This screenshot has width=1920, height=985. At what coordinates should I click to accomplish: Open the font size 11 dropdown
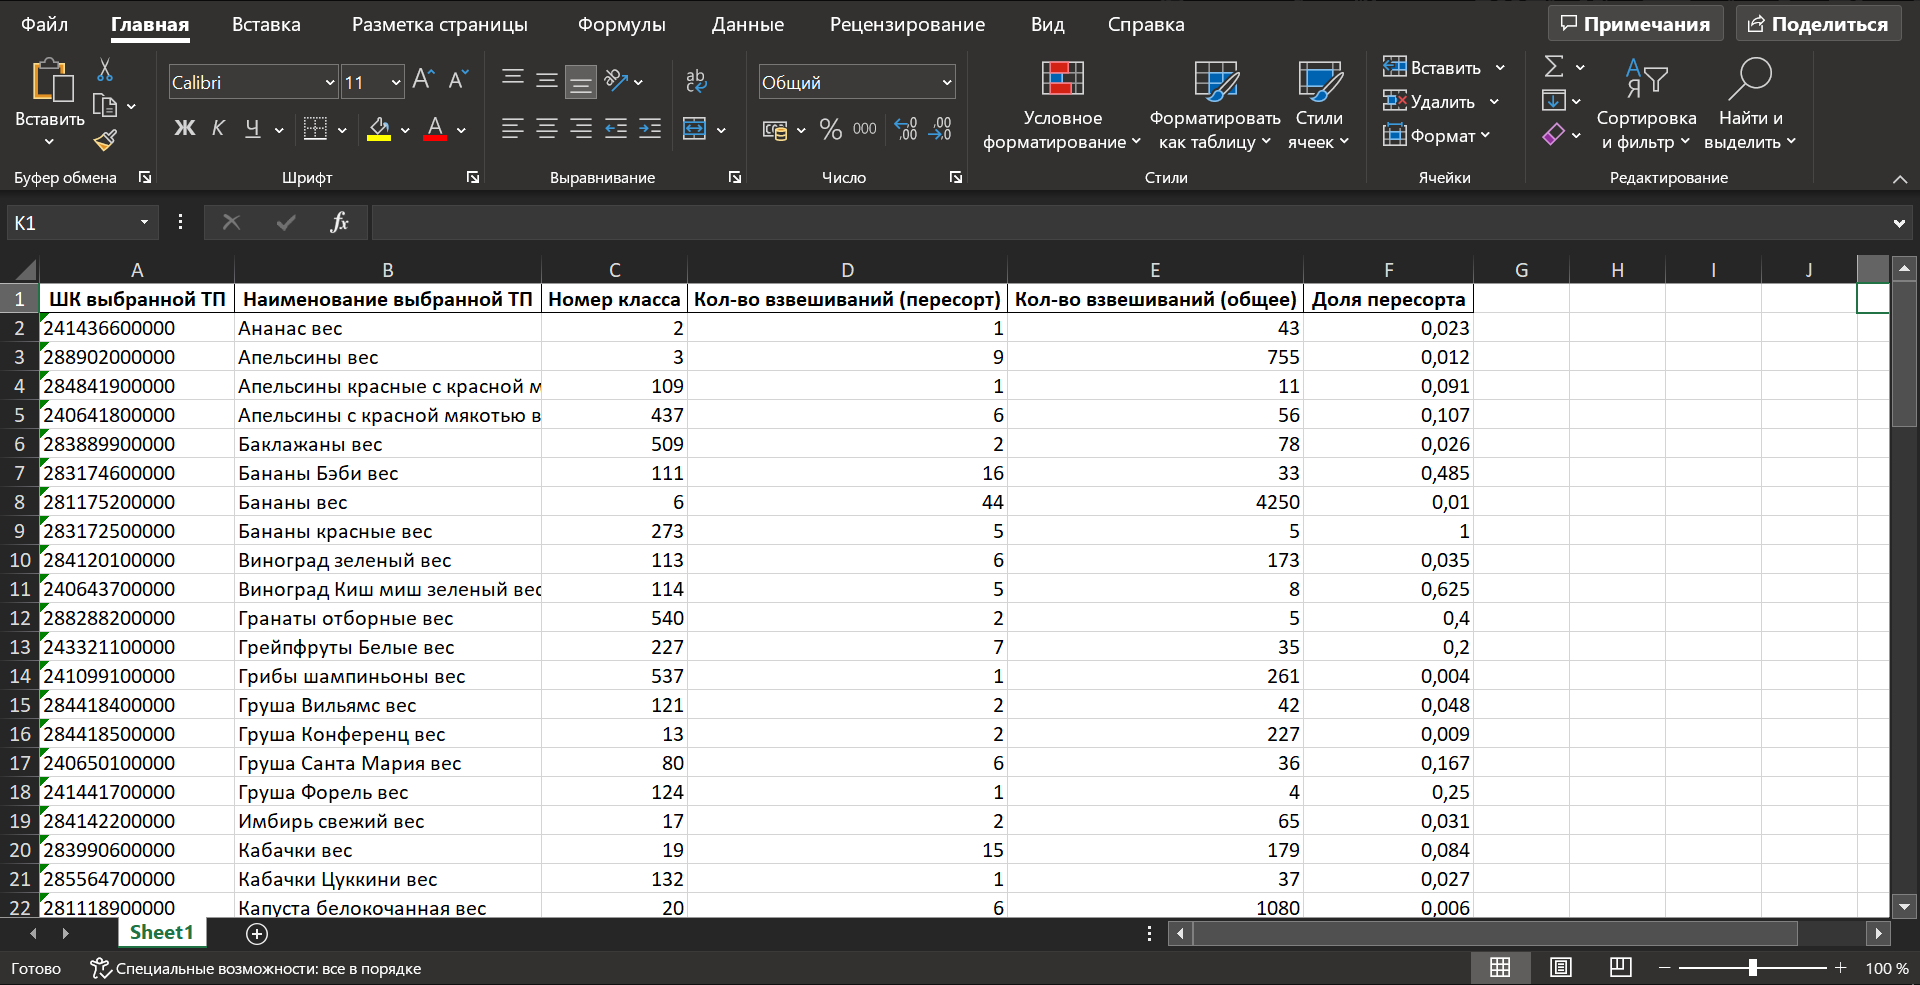396,83
